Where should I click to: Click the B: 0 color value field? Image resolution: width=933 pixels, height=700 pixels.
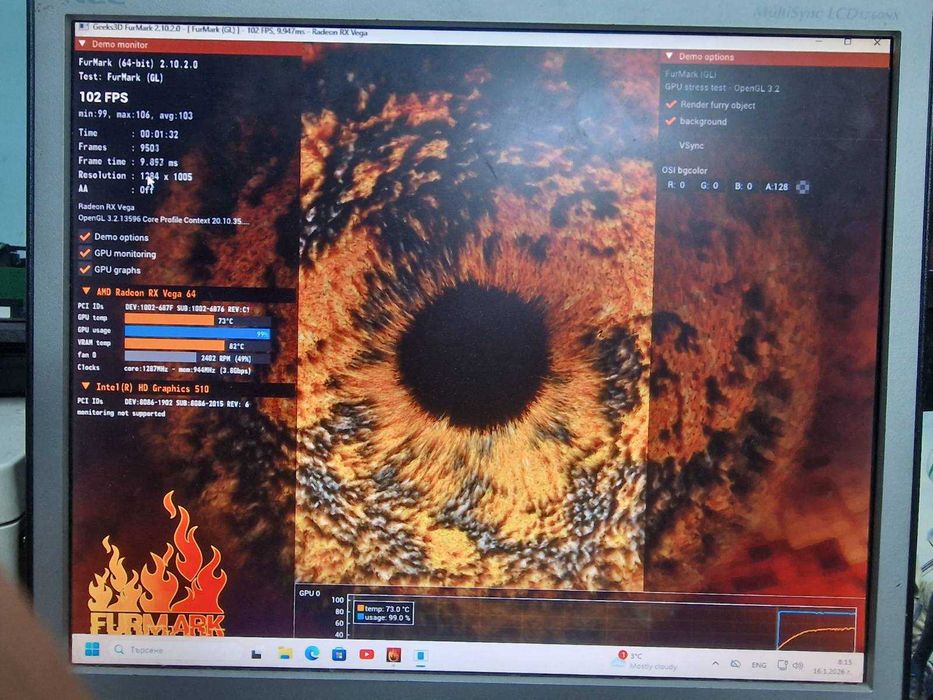point(743,186)
